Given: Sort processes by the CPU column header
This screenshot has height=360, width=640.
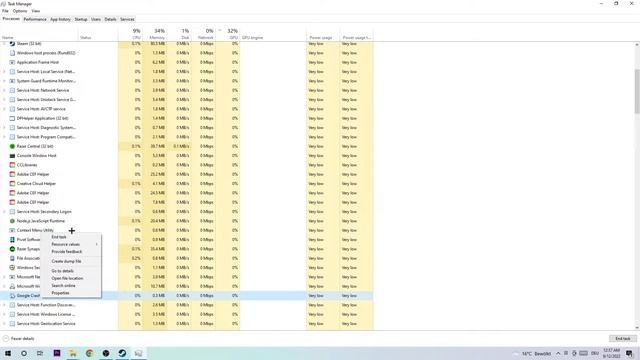Looking at the screenshot, I should (131, 34).
